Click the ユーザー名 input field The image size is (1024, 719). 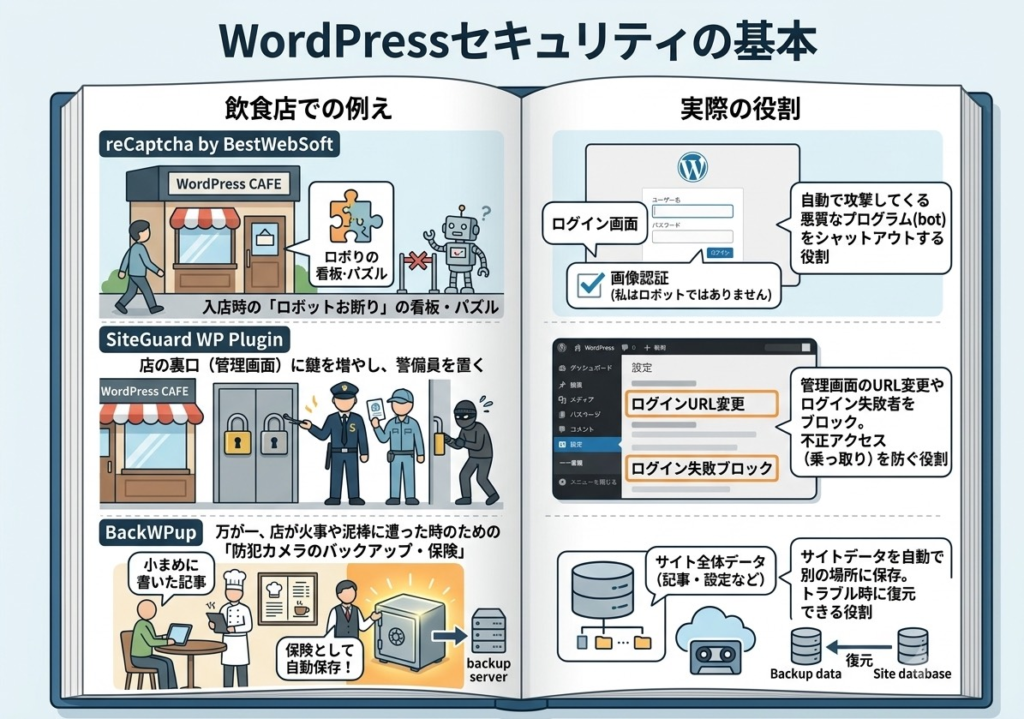[x=692, y=211]
